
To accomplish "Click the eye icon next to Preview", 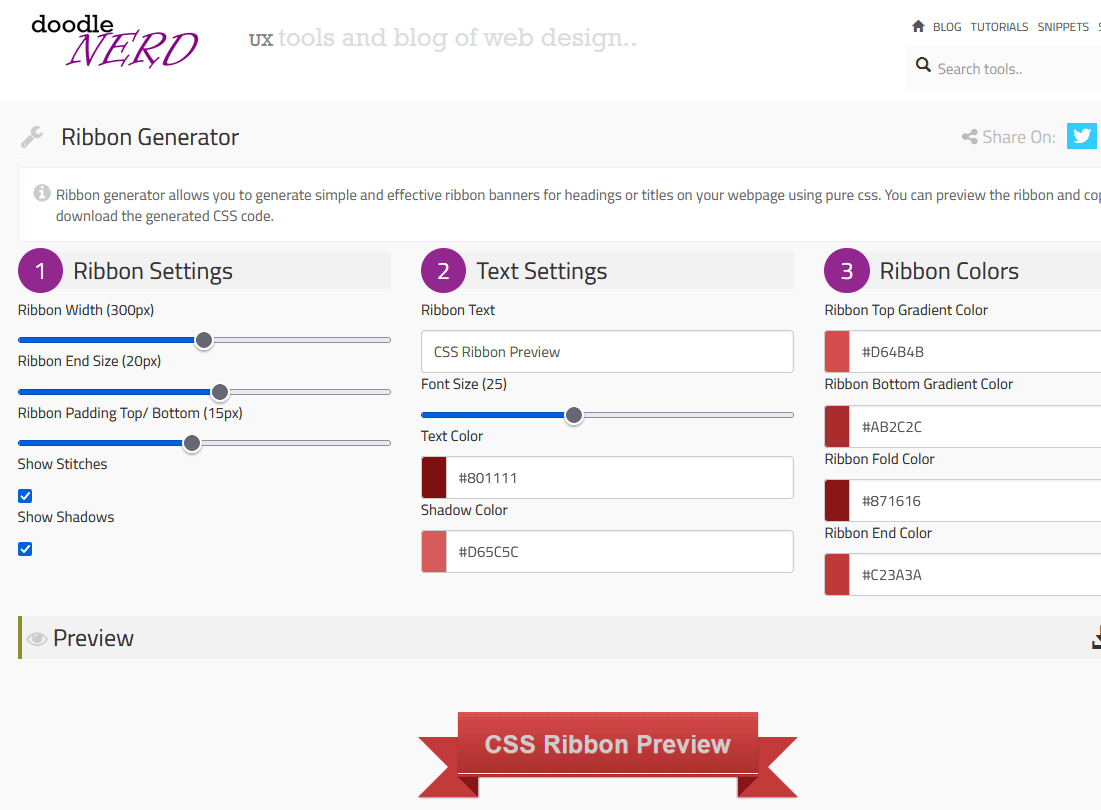I will [x=37, y=639].
